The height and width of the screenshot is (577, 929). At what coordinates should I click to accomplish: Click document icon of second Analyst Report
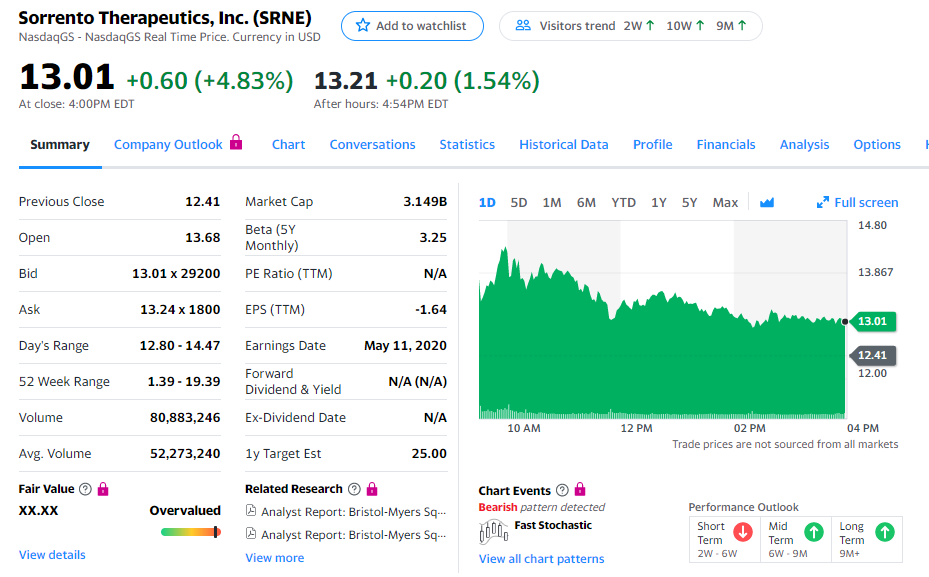(251, 534)
